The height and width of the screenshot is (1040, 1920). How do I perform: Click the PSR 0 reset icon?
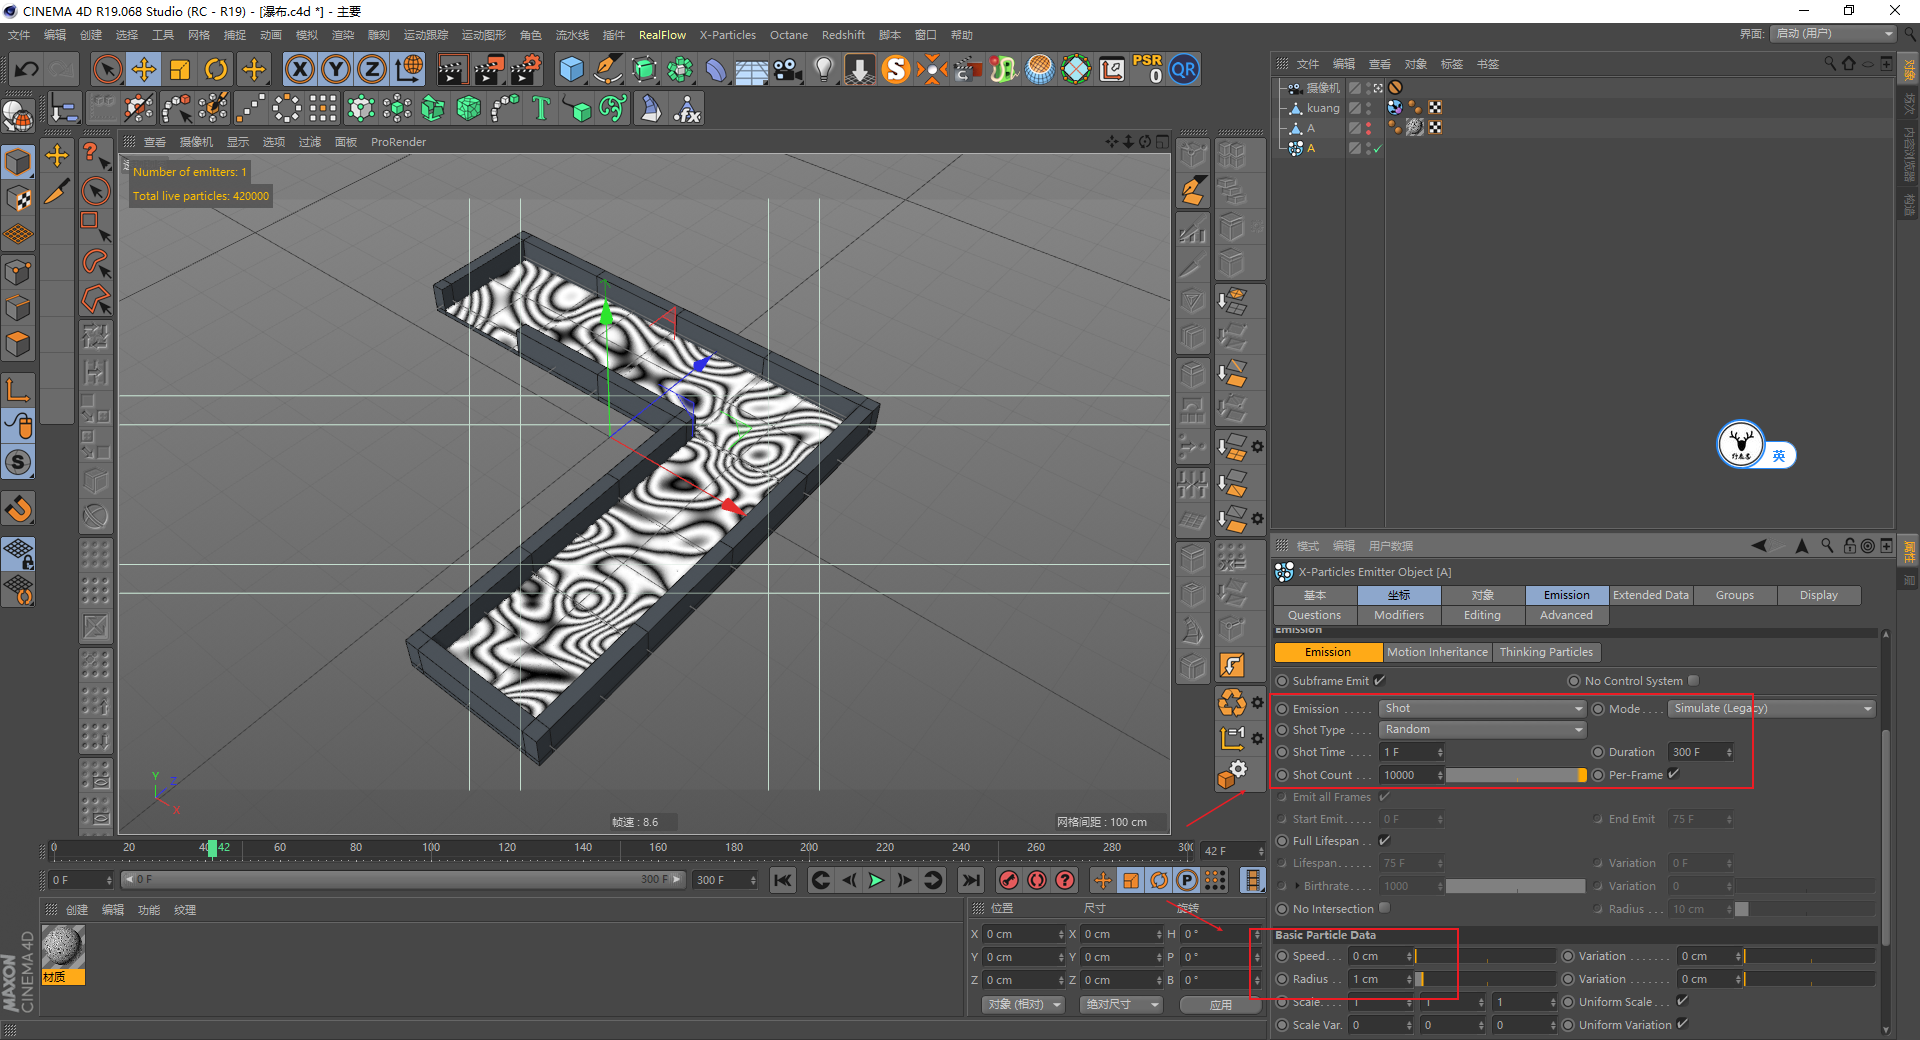tap(1148, 69)
